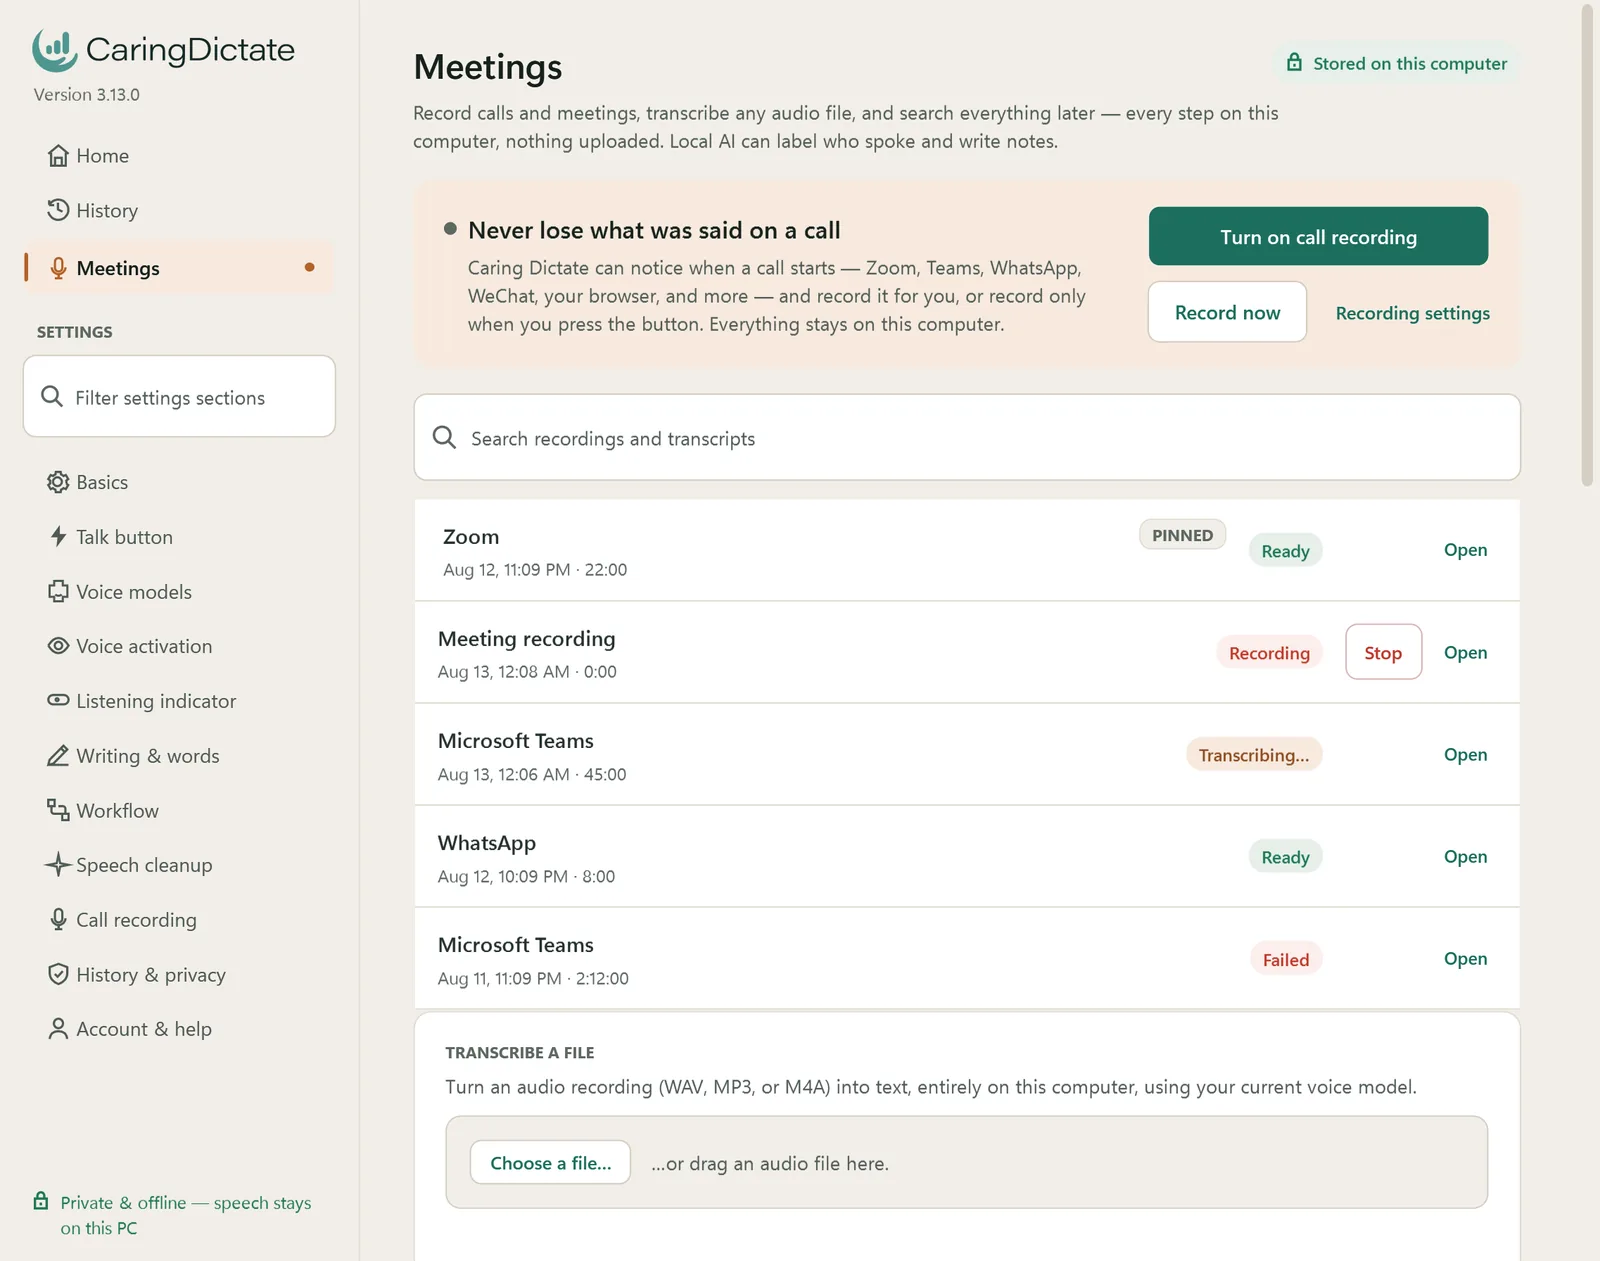Image resolution: width=1600 pixels, height=1261 pixels.
Task: Click the lock icon beside Private & offline
Action: pos(41,1201)
